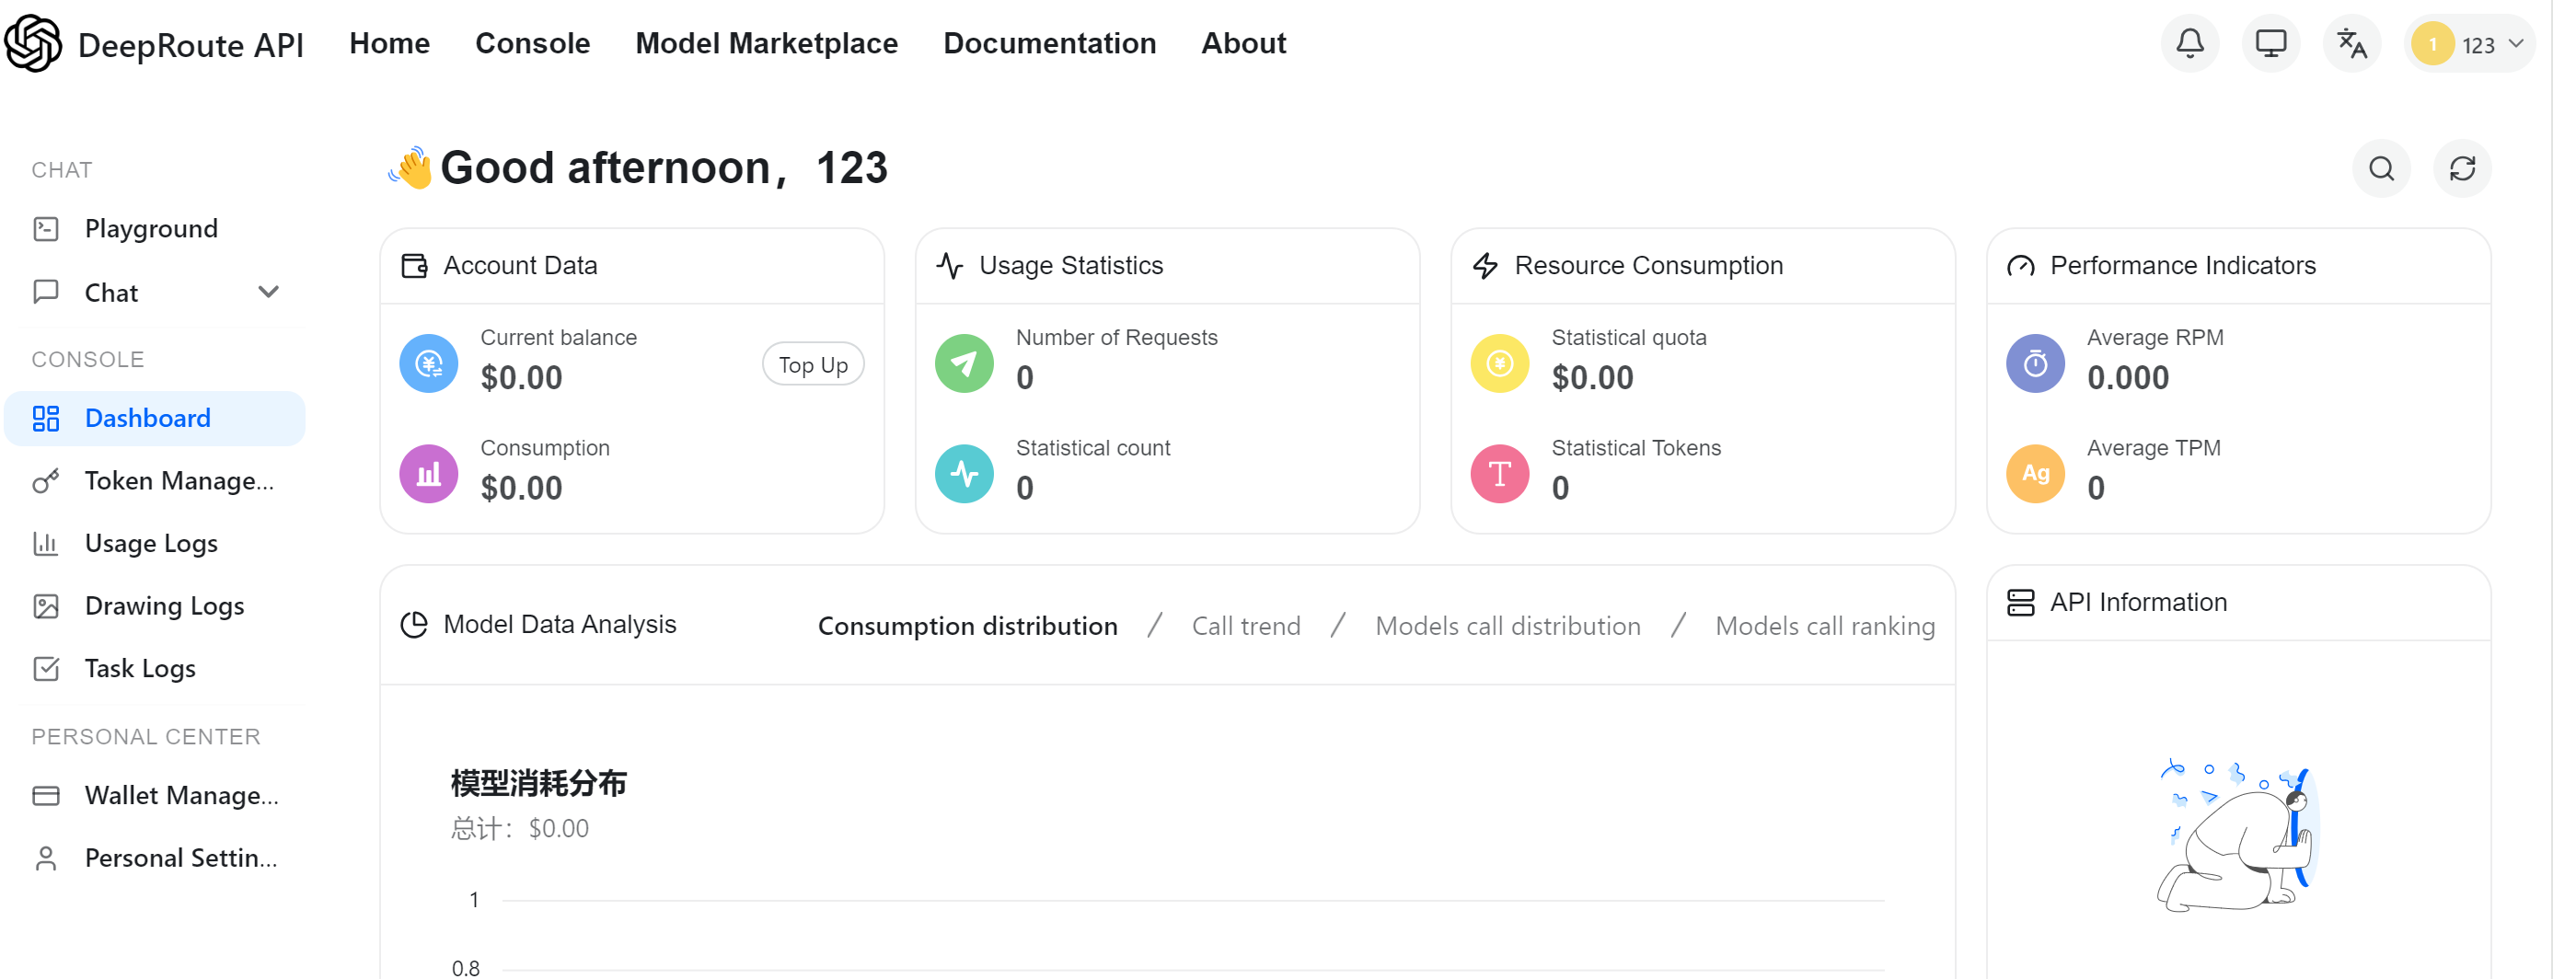This screenshot has width=2576, height=979.
Task: Click the user avatar circle
Action: click(2432, 45)
